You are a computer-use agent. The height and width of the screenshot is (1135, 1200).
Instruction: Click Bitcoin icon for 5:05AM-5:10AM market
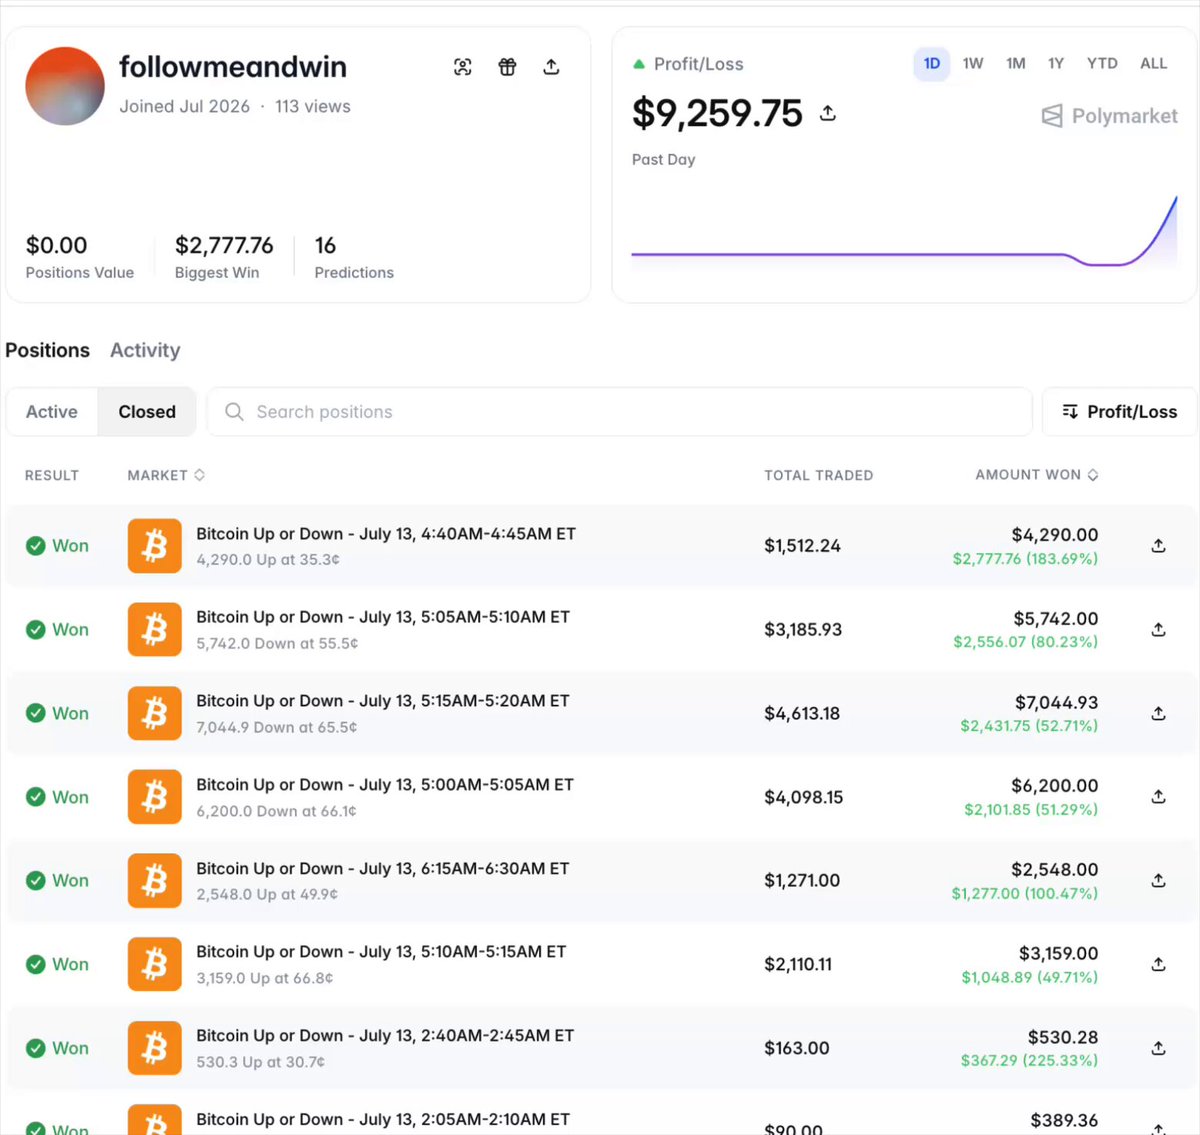(155, 630)
